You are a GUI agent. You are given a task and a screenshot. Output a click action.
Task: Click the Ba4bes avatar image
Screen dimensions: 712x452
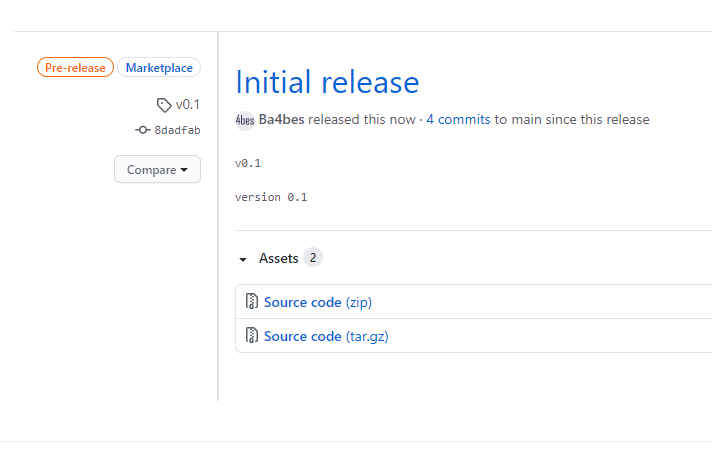coord(245,120)
